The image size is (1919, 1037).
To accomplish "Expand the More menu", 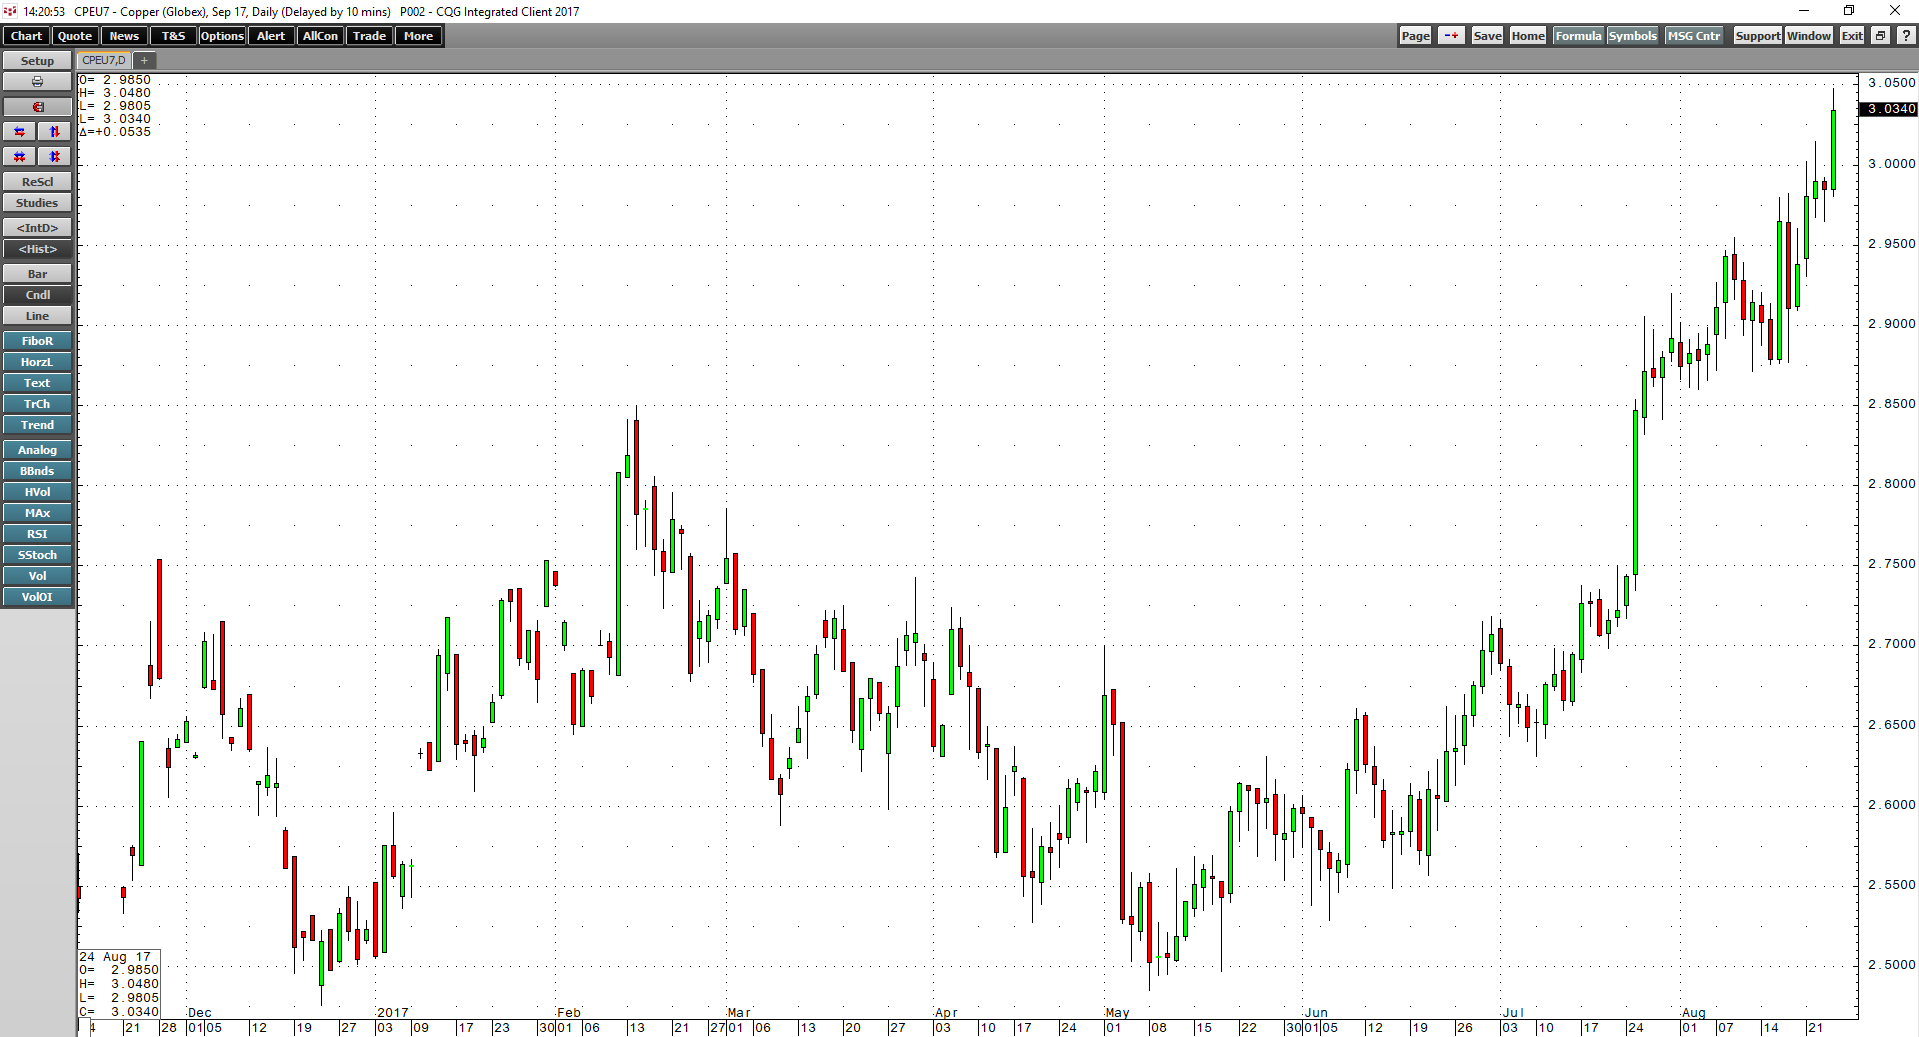I will pos(418,36).
